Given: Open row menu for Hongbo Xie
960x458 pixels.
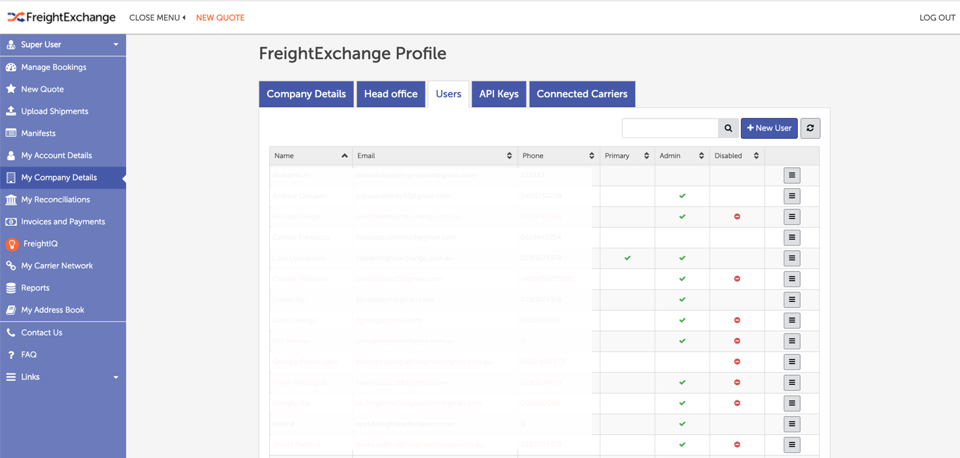Looking at the screenshot, I should pos(792,403).
